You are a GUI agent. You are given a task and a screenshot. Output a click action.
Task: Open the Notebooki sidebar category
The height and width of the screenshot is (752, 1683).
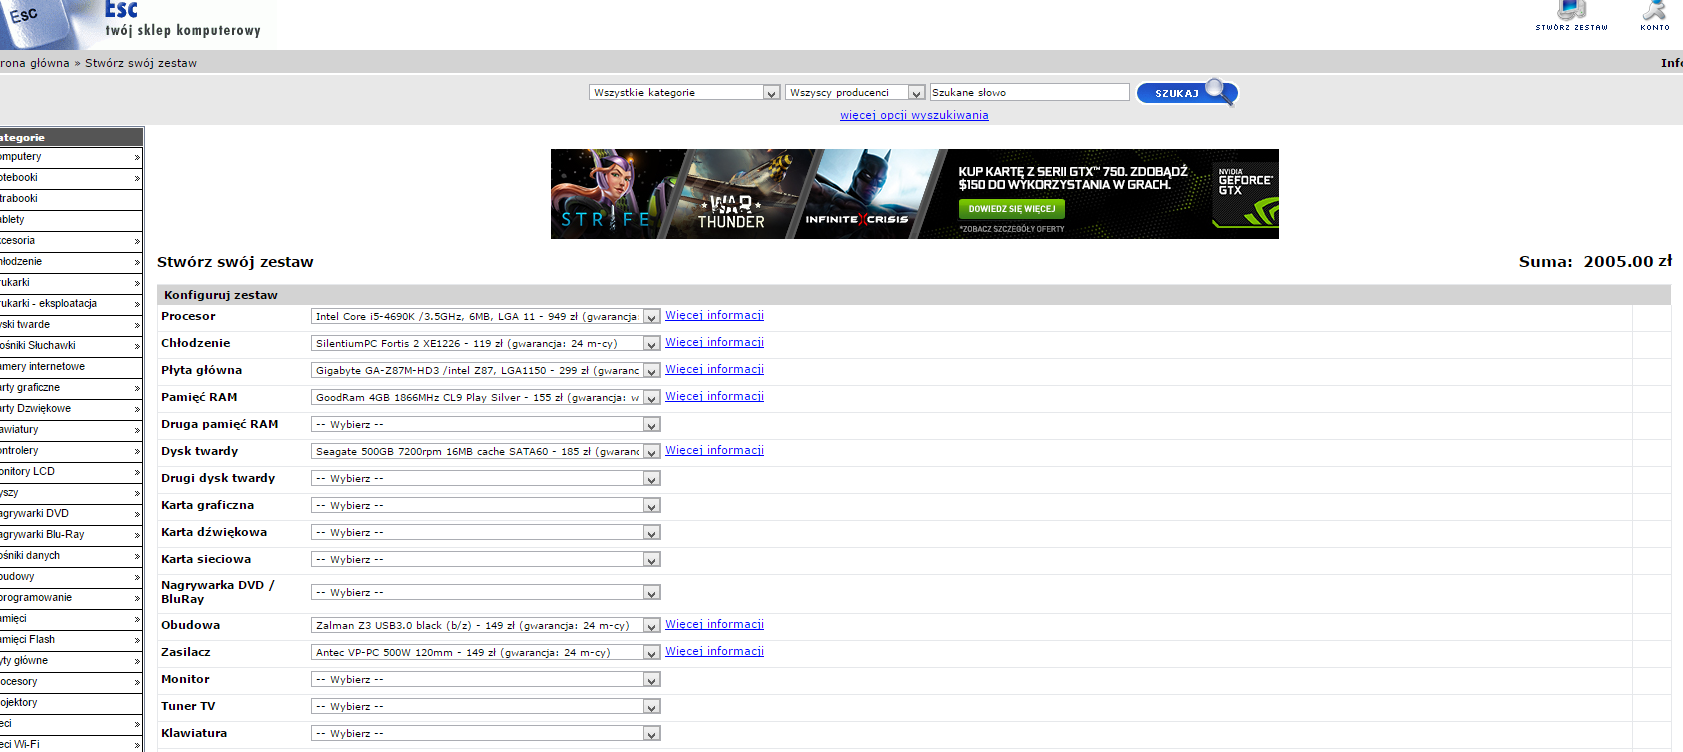pos(71,178)
